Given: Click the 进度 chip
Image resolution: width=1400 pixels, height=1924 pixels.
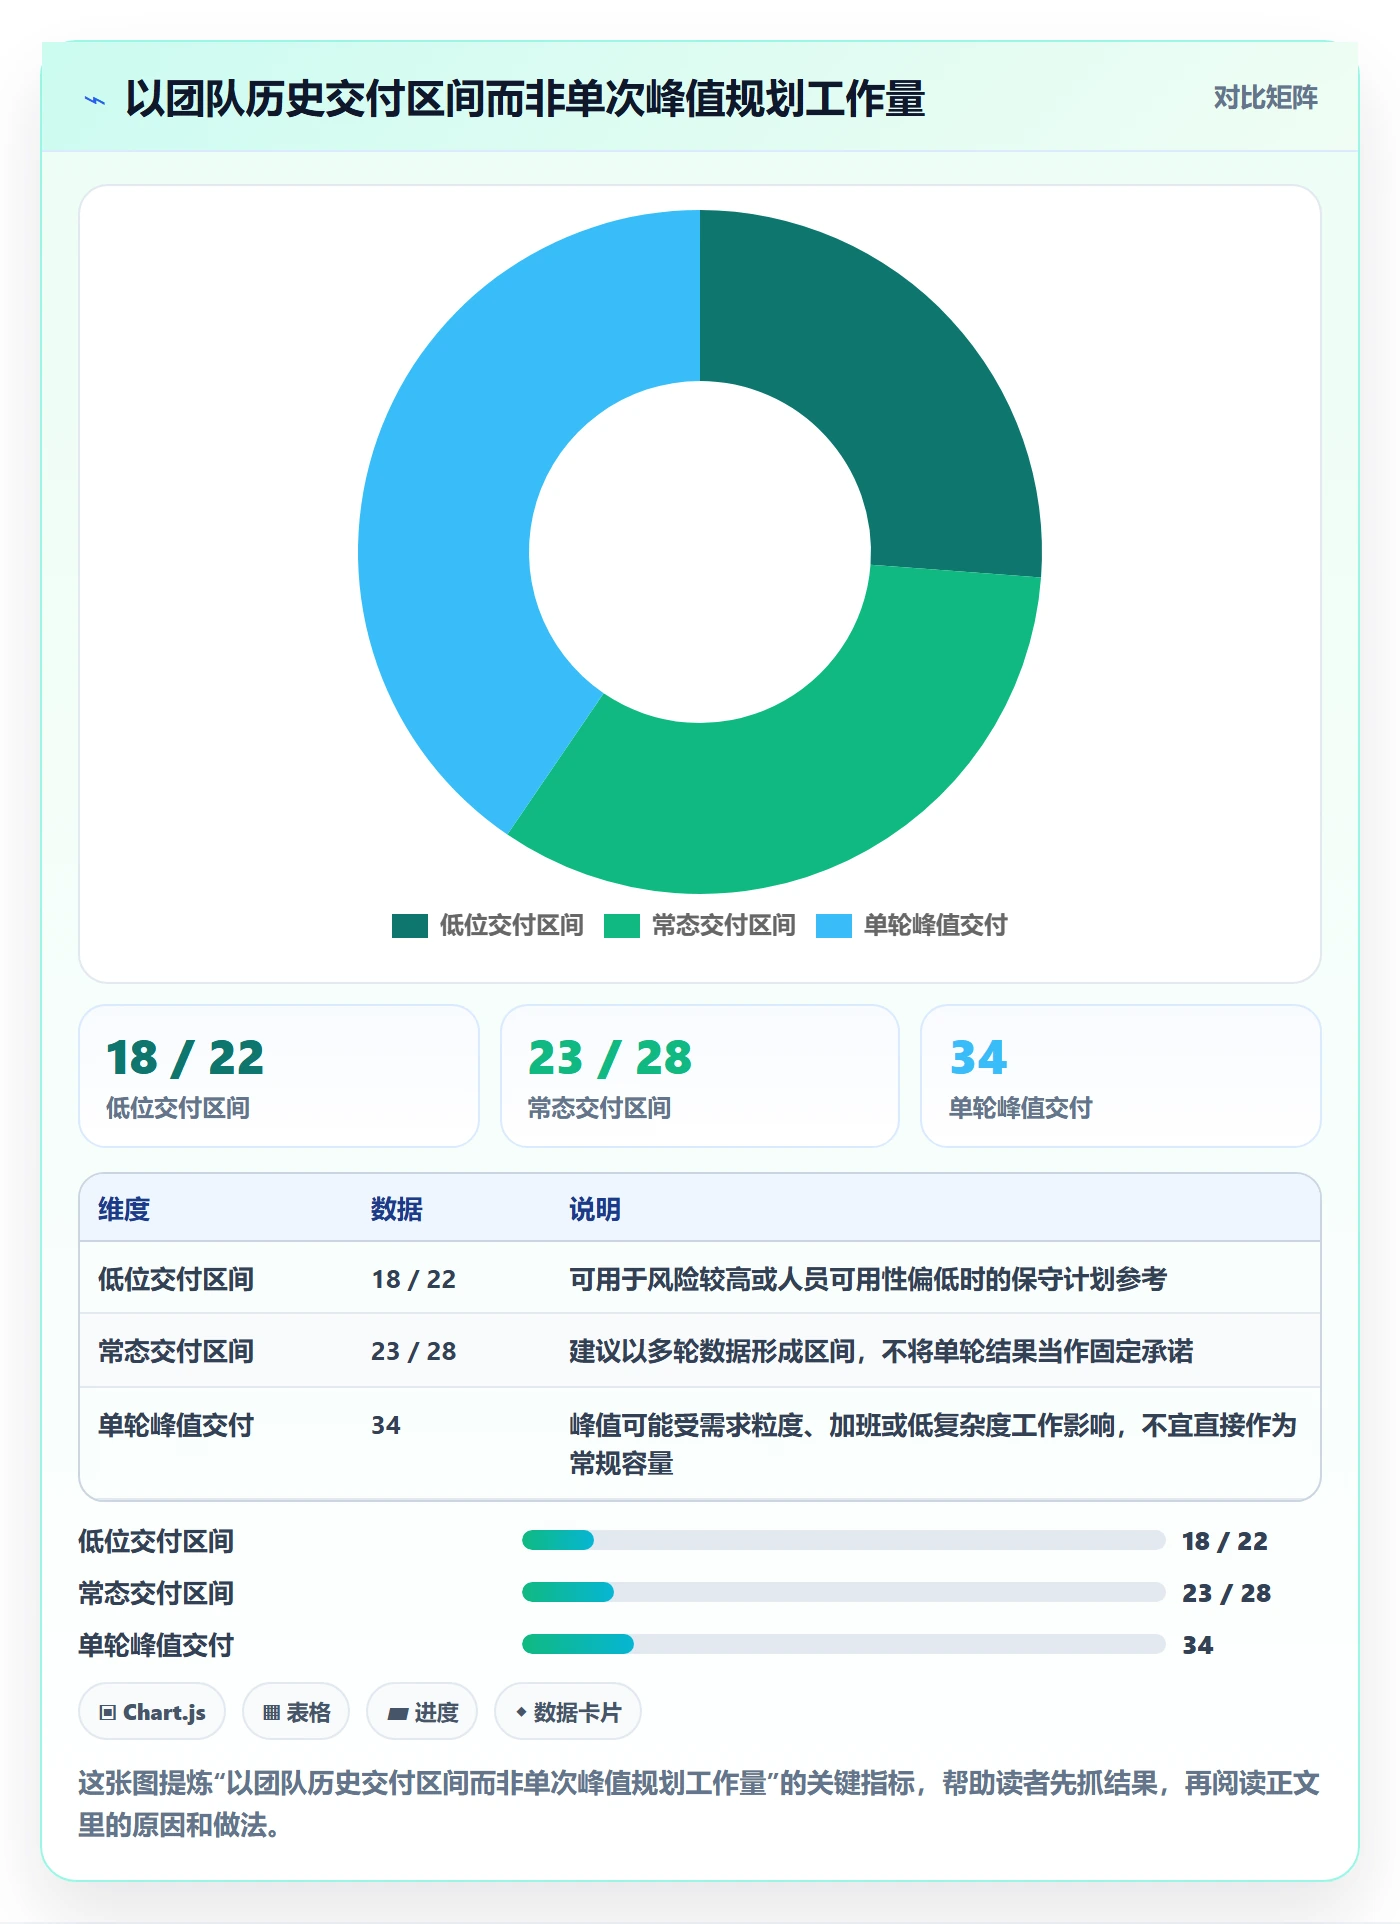Looking at the screenshot, I should click(x=422, y=1712).
